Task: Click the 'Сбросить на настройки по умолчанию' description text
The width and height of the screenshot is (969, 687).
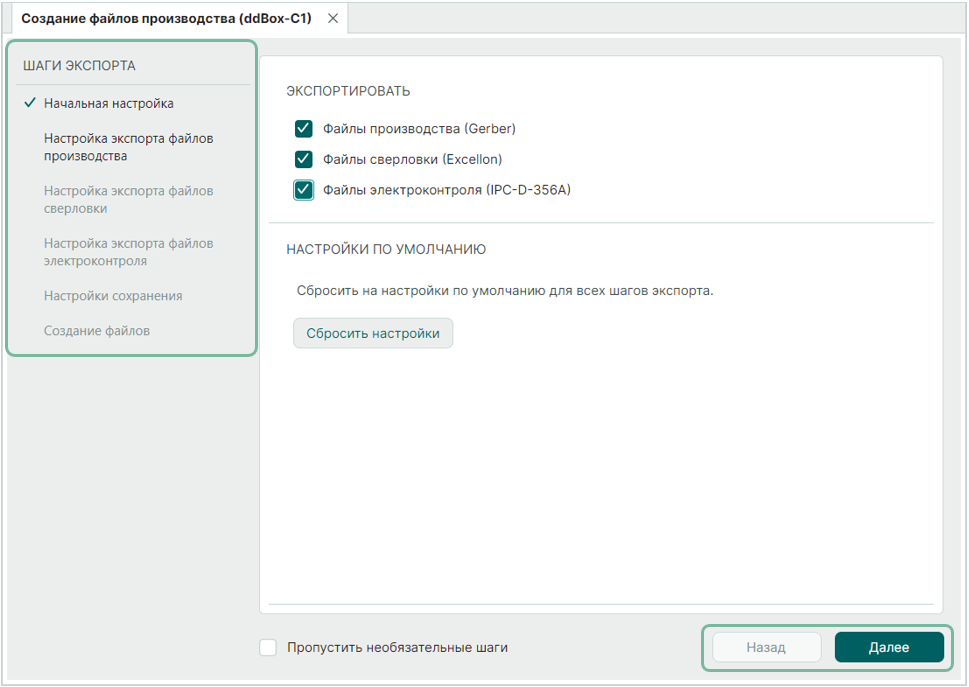Action: pos(505,290)
